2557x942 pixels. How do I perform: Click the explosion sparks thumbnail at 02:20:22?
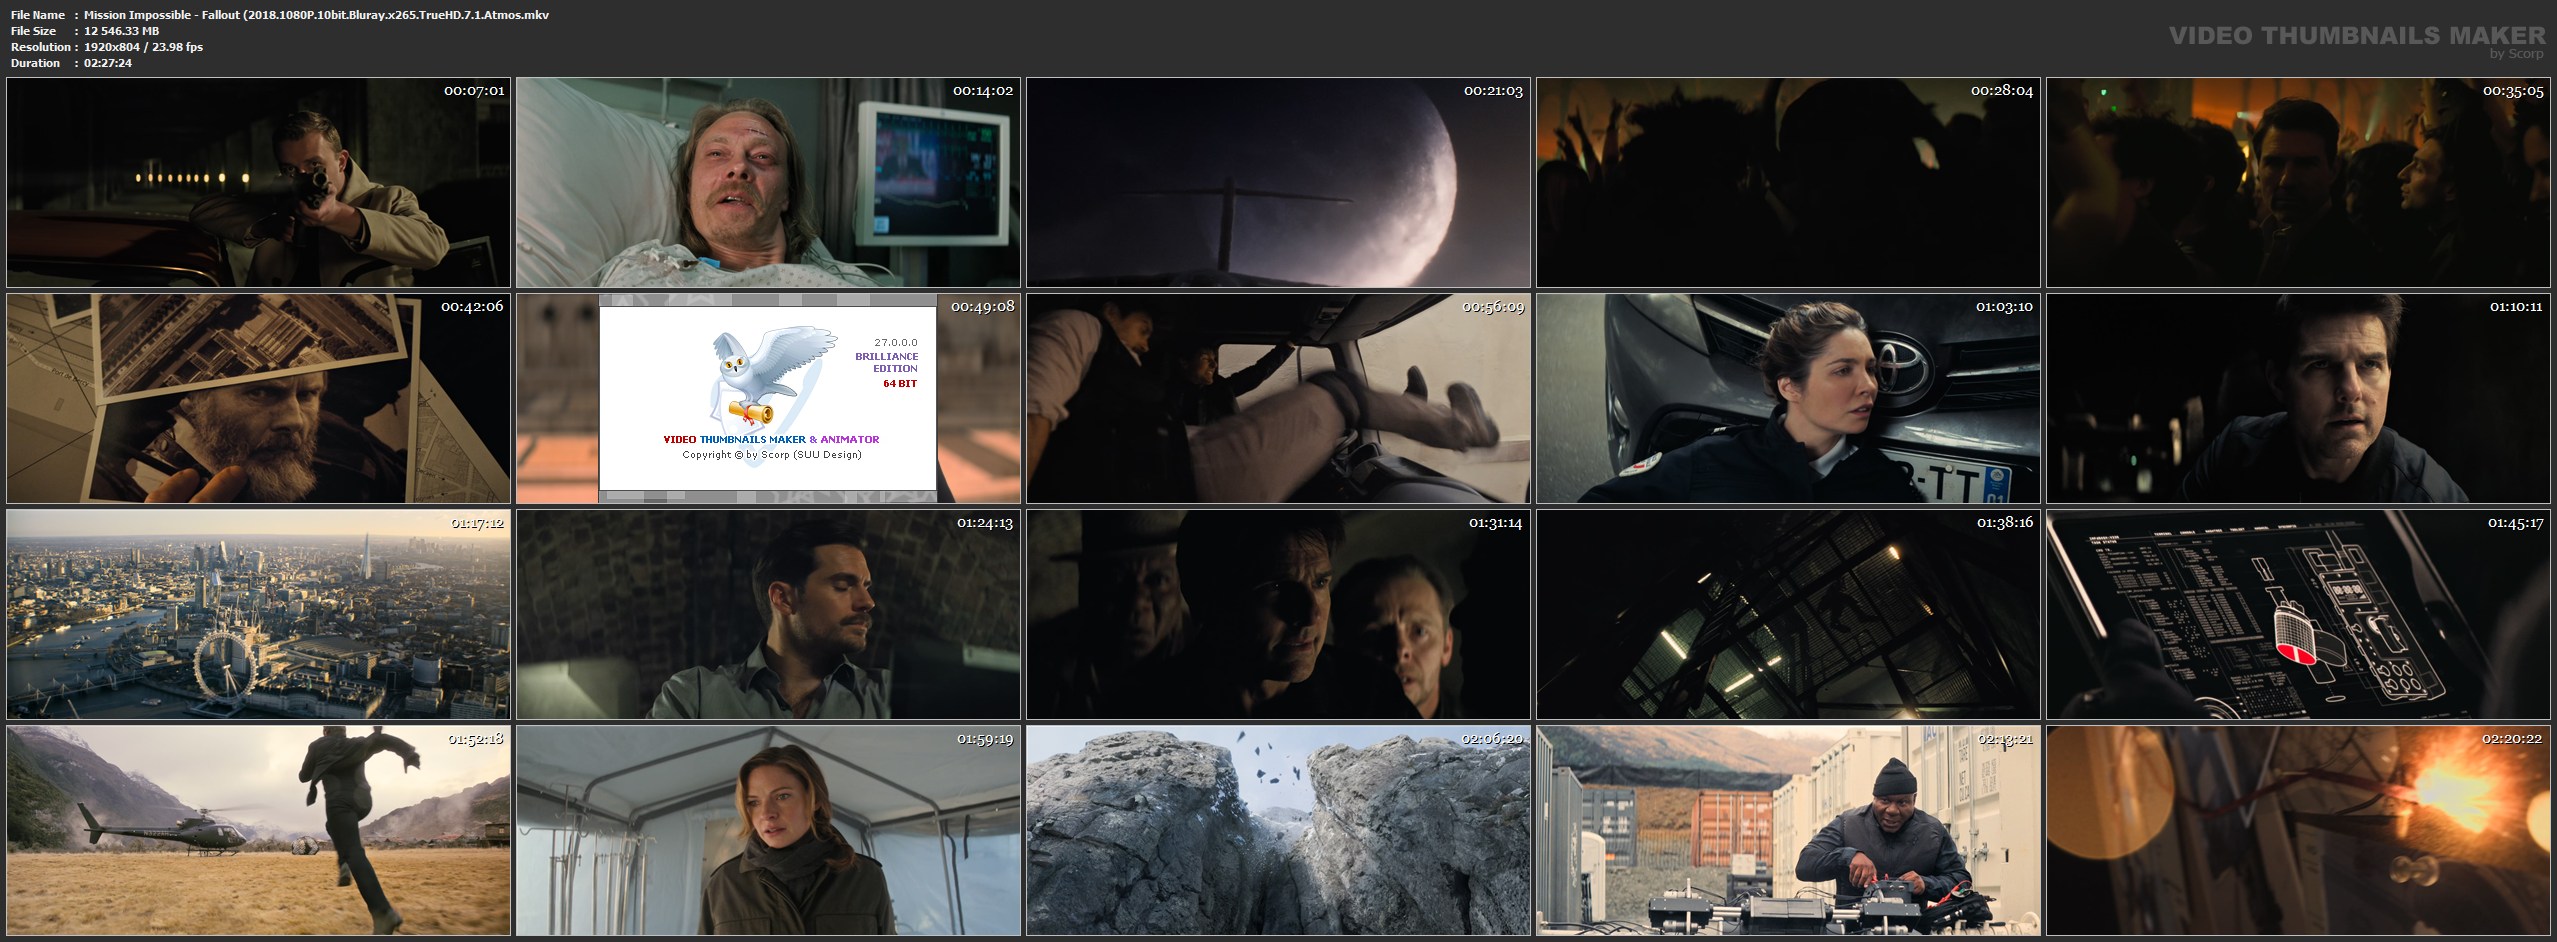click(x=2298, y=831)
